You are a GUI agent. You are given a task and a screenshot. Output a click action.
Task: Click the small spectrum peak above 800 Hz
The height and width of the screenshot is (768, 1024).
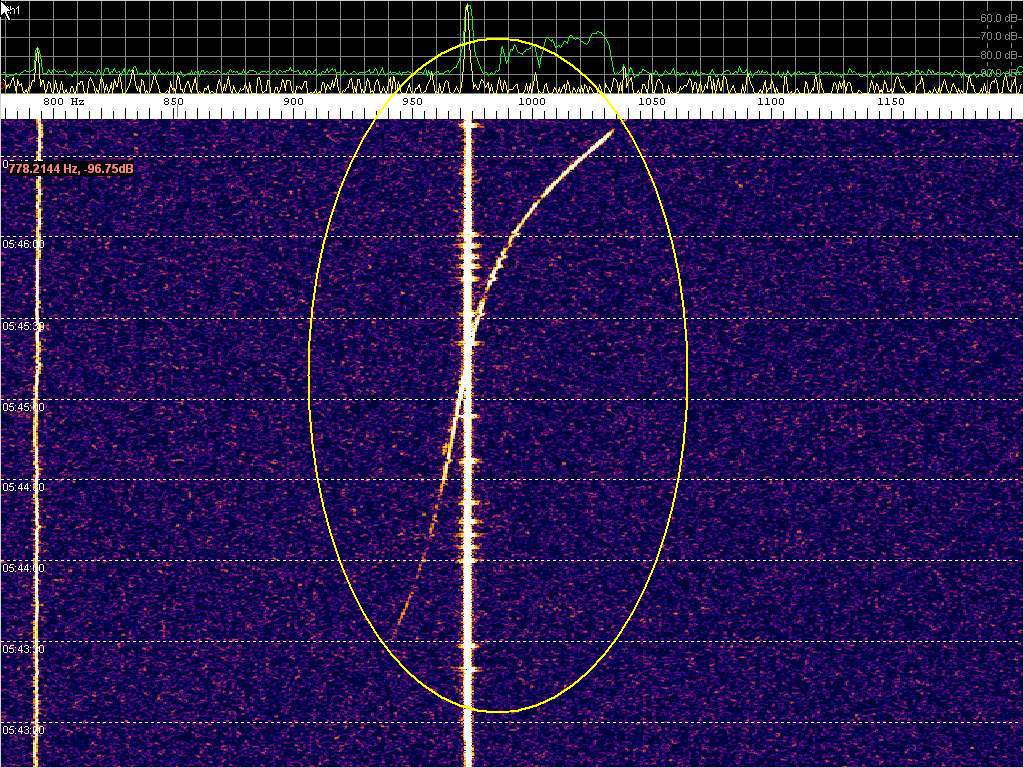[38, 52]
